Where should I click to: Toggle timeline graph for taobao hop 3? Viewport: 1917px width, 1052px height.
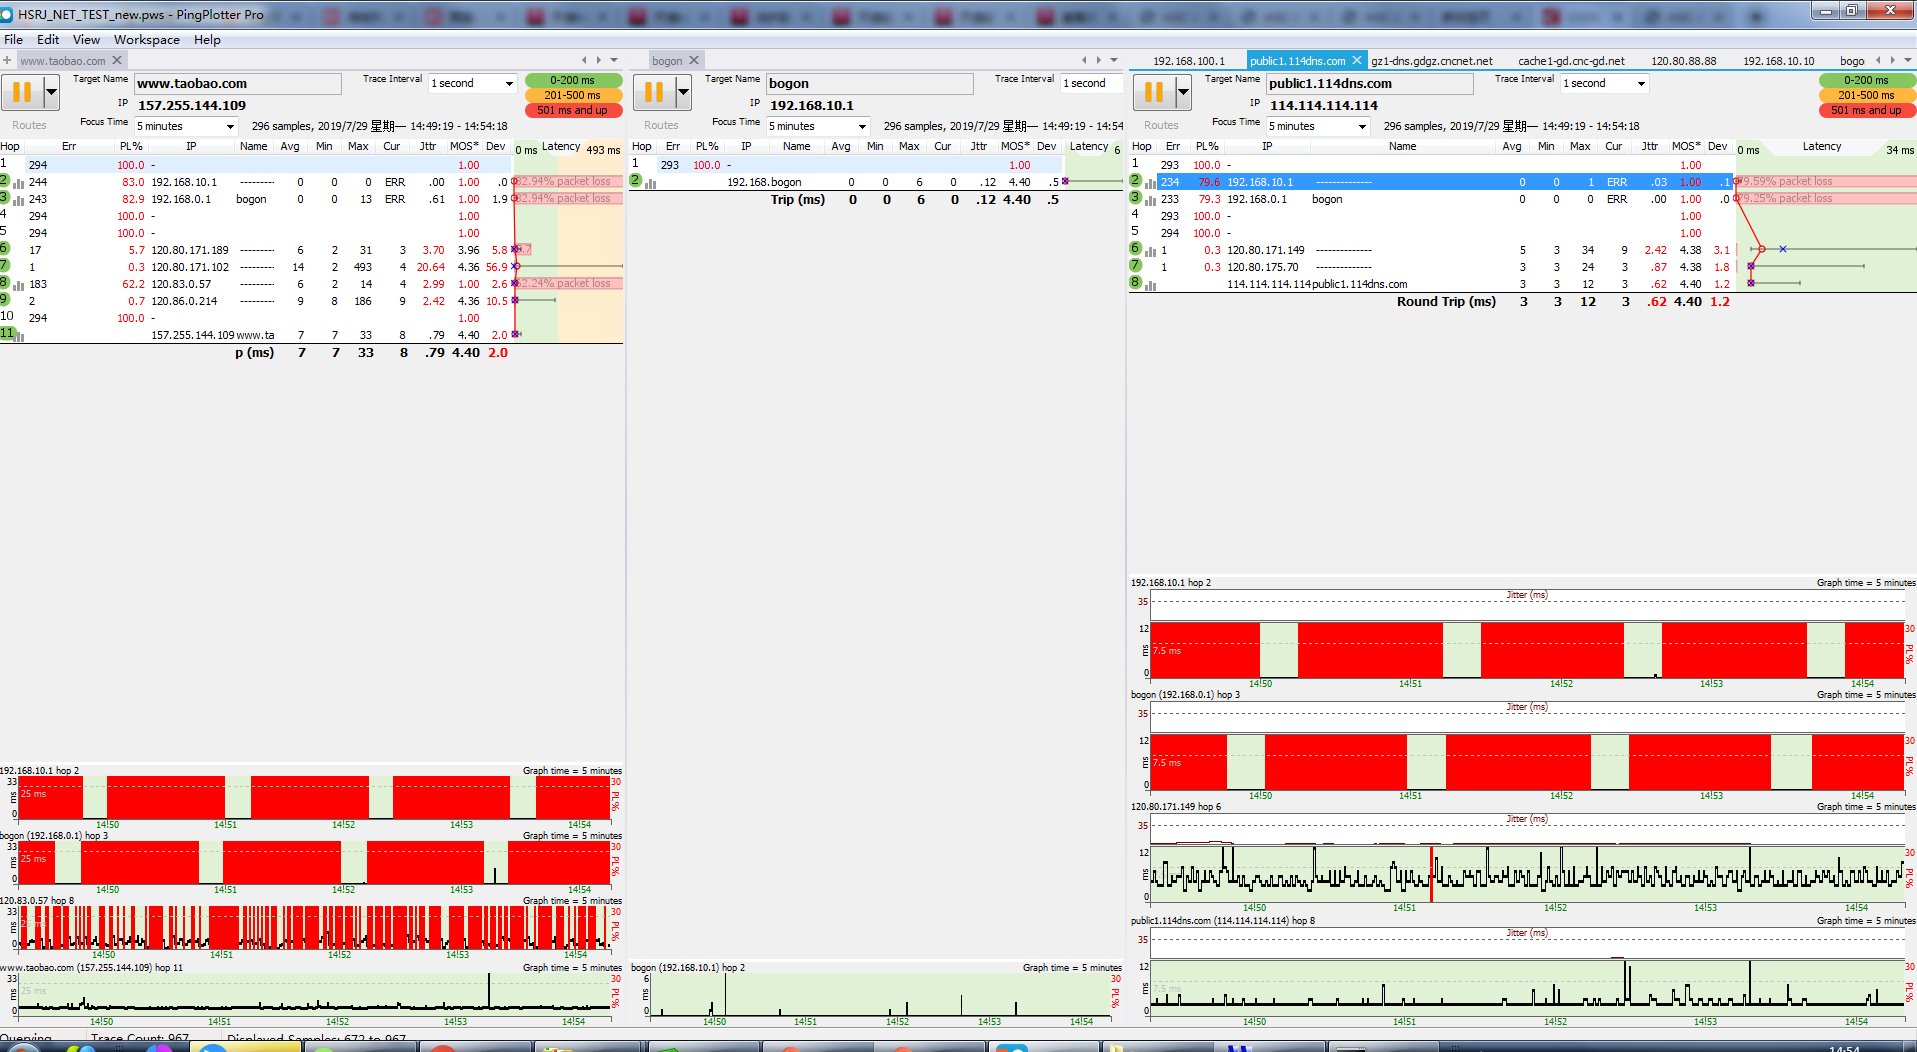(x=19, y=201)
